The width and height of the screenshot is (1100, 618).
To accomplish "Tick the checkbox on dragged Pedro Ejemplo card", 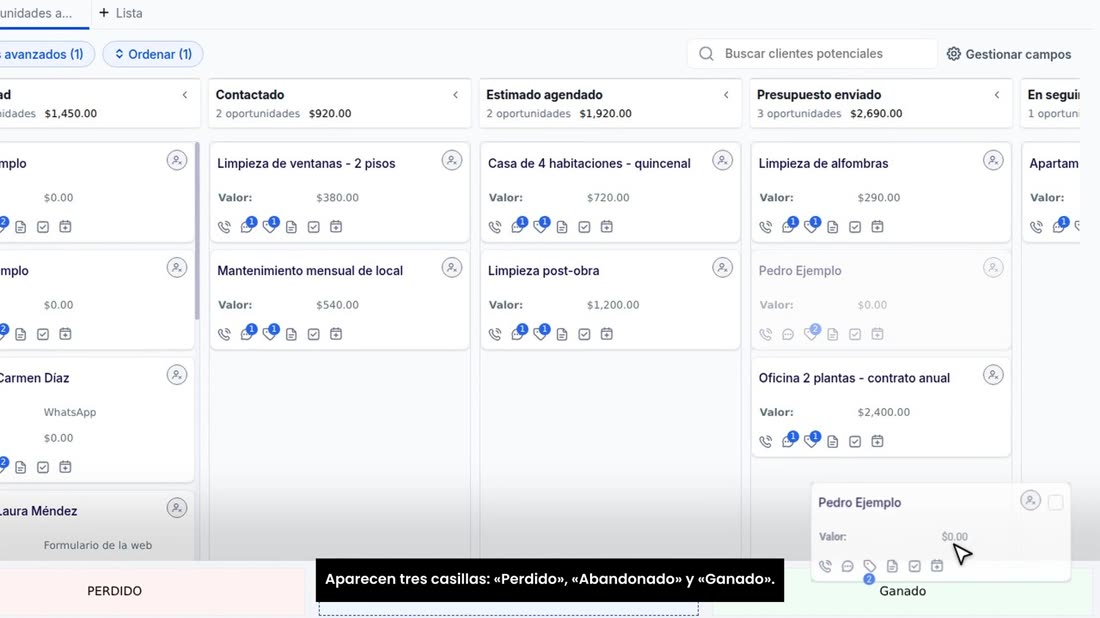I will (1055, 503).
